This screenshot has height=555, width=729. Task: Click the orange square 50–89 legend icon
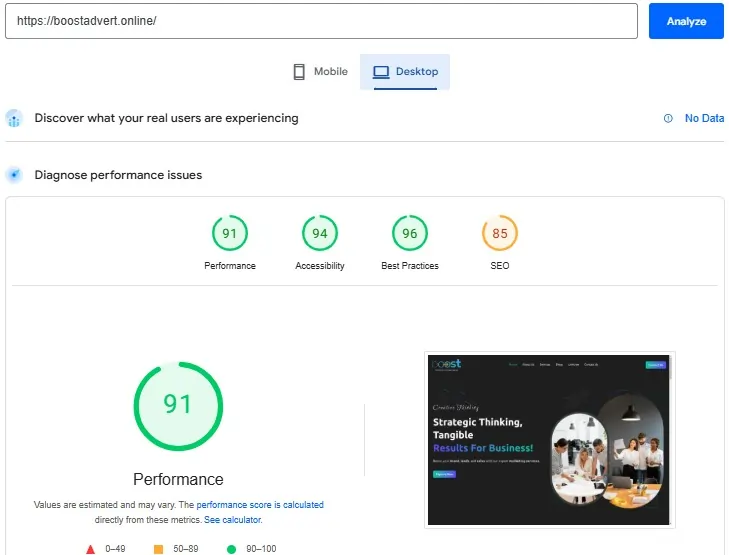pyautogui.click(x=159, y=549)
